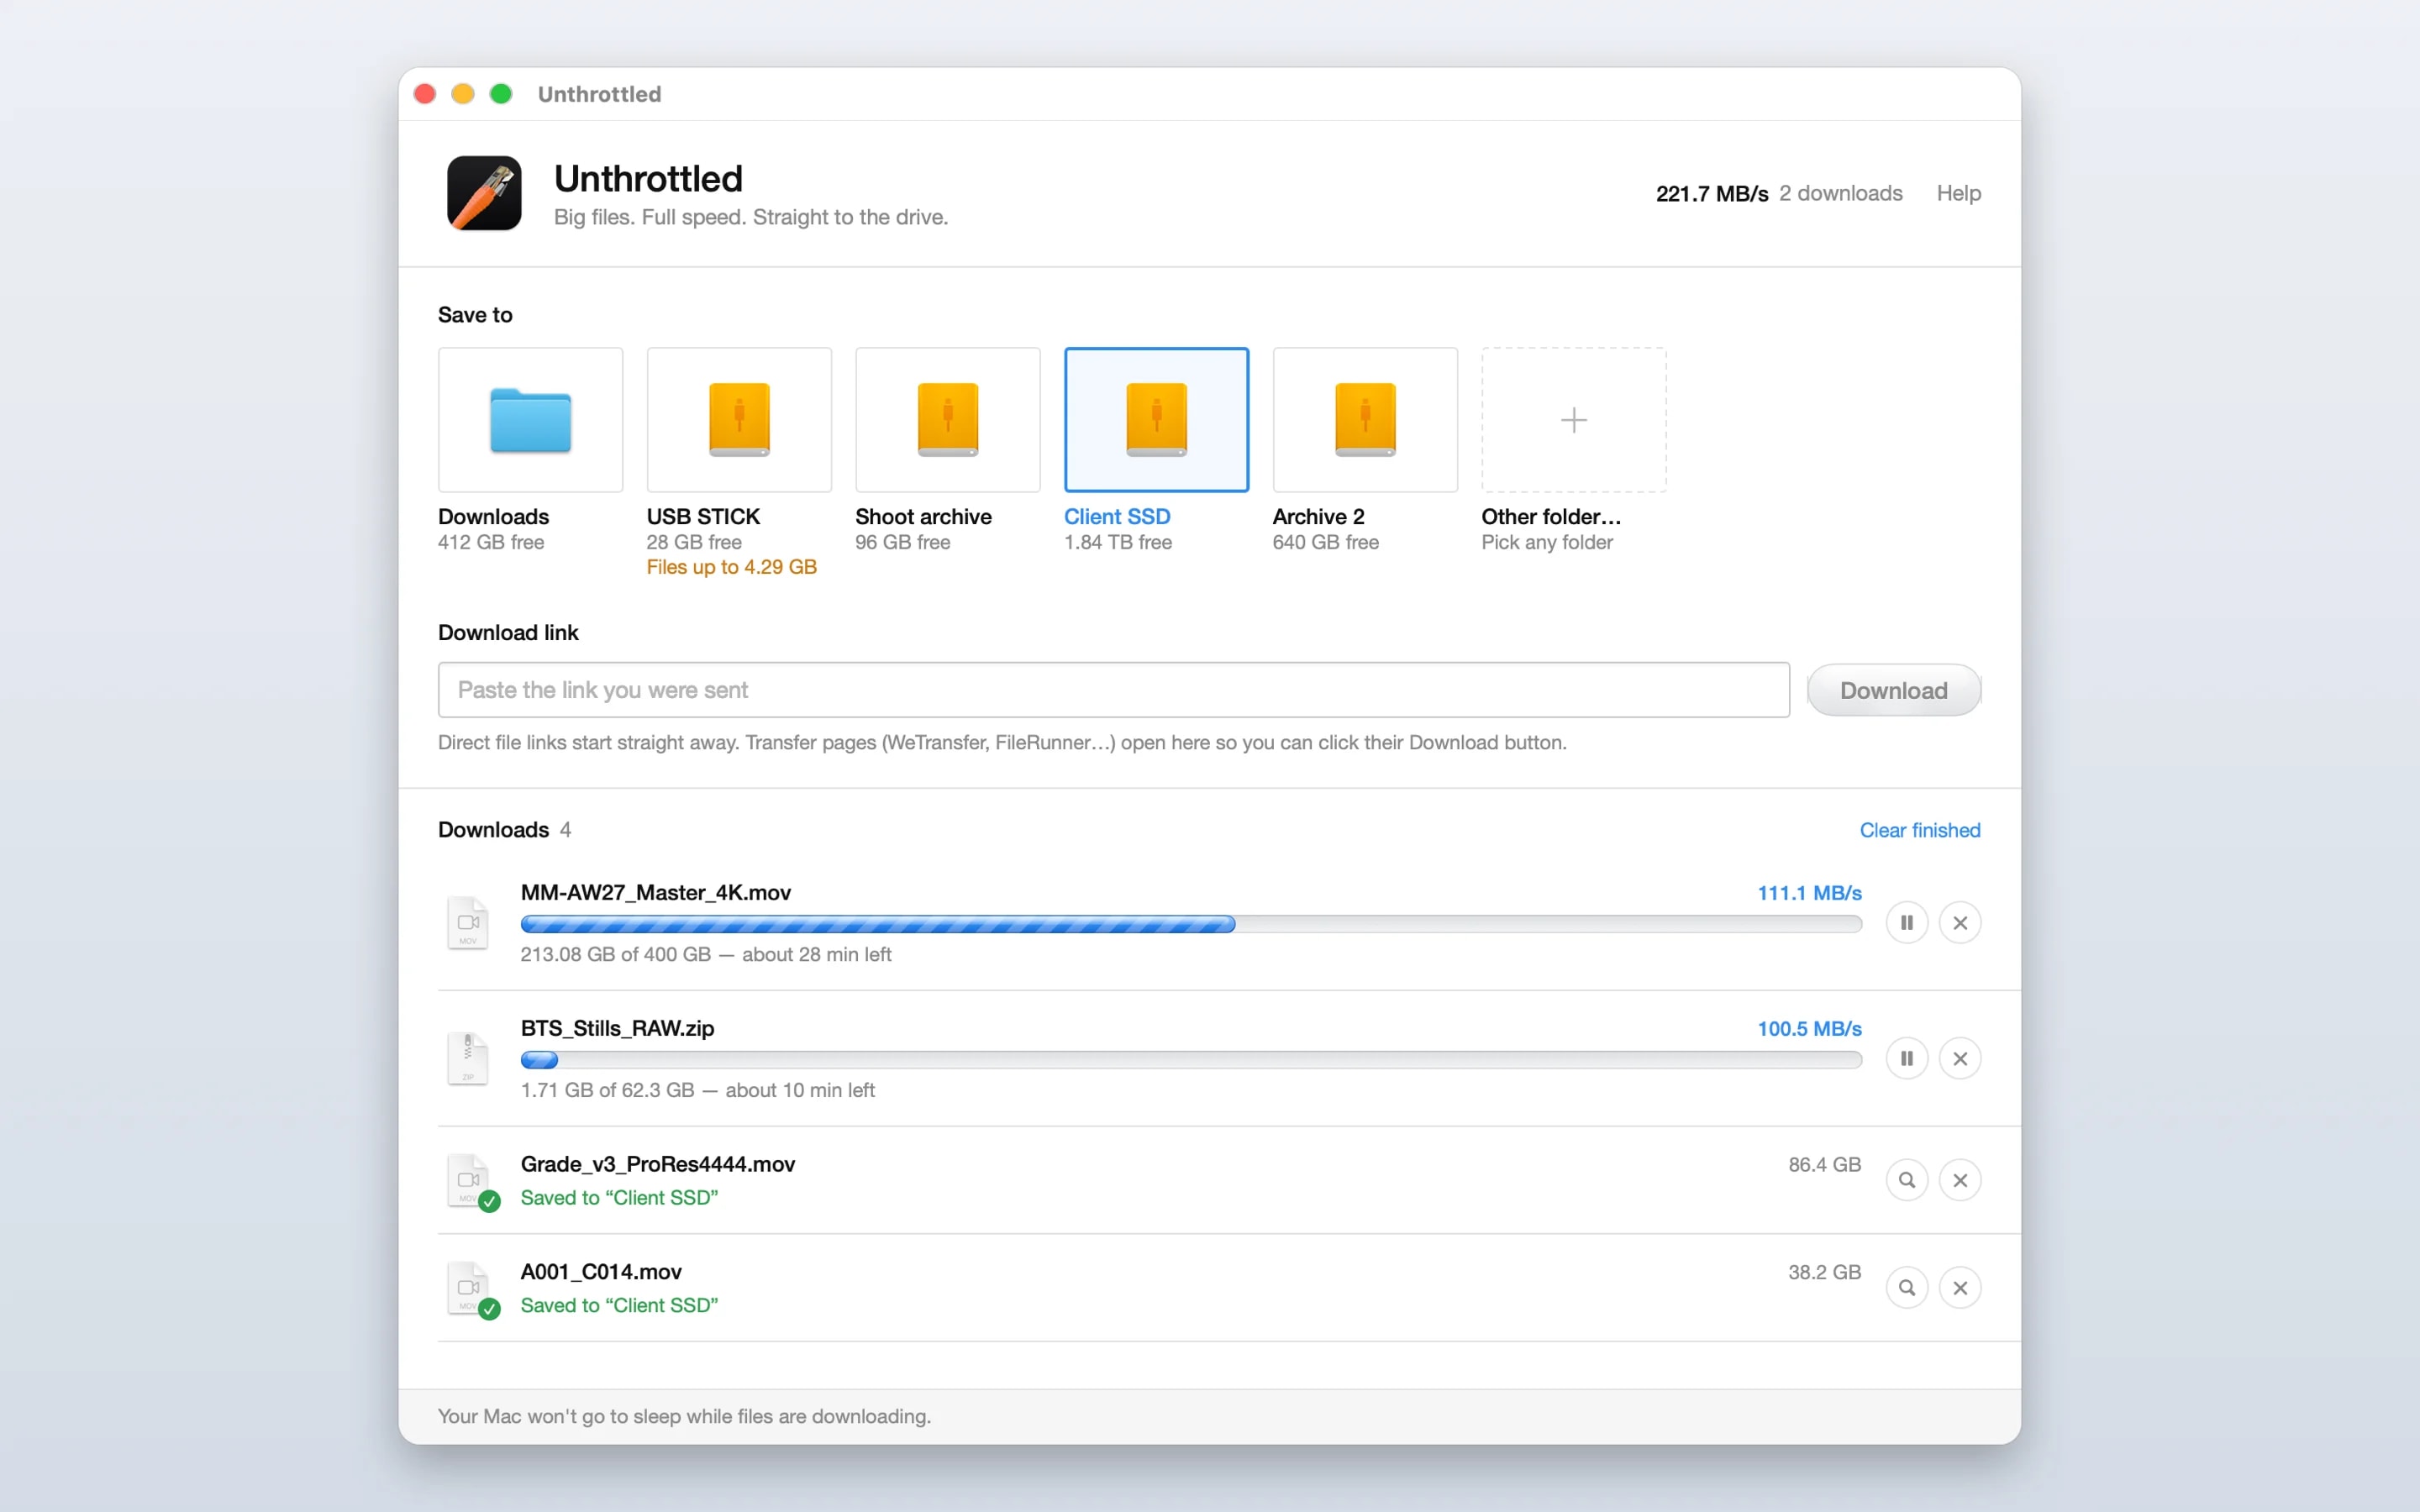This screenshot has width=2420, height=1512.
Task: Click the MM-AW27_Master_4K.mov progress bar
Action: pos(1191,924)
